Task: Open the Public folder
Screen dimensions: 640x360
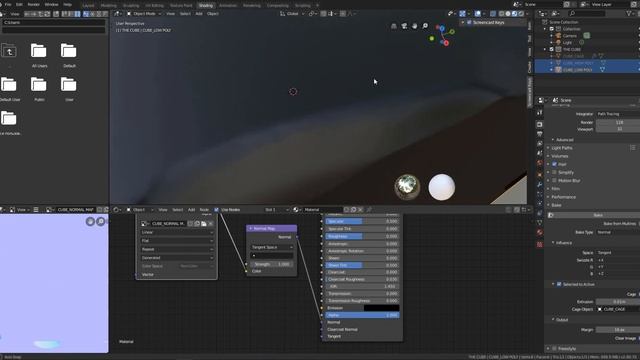Action: (39, 84)
